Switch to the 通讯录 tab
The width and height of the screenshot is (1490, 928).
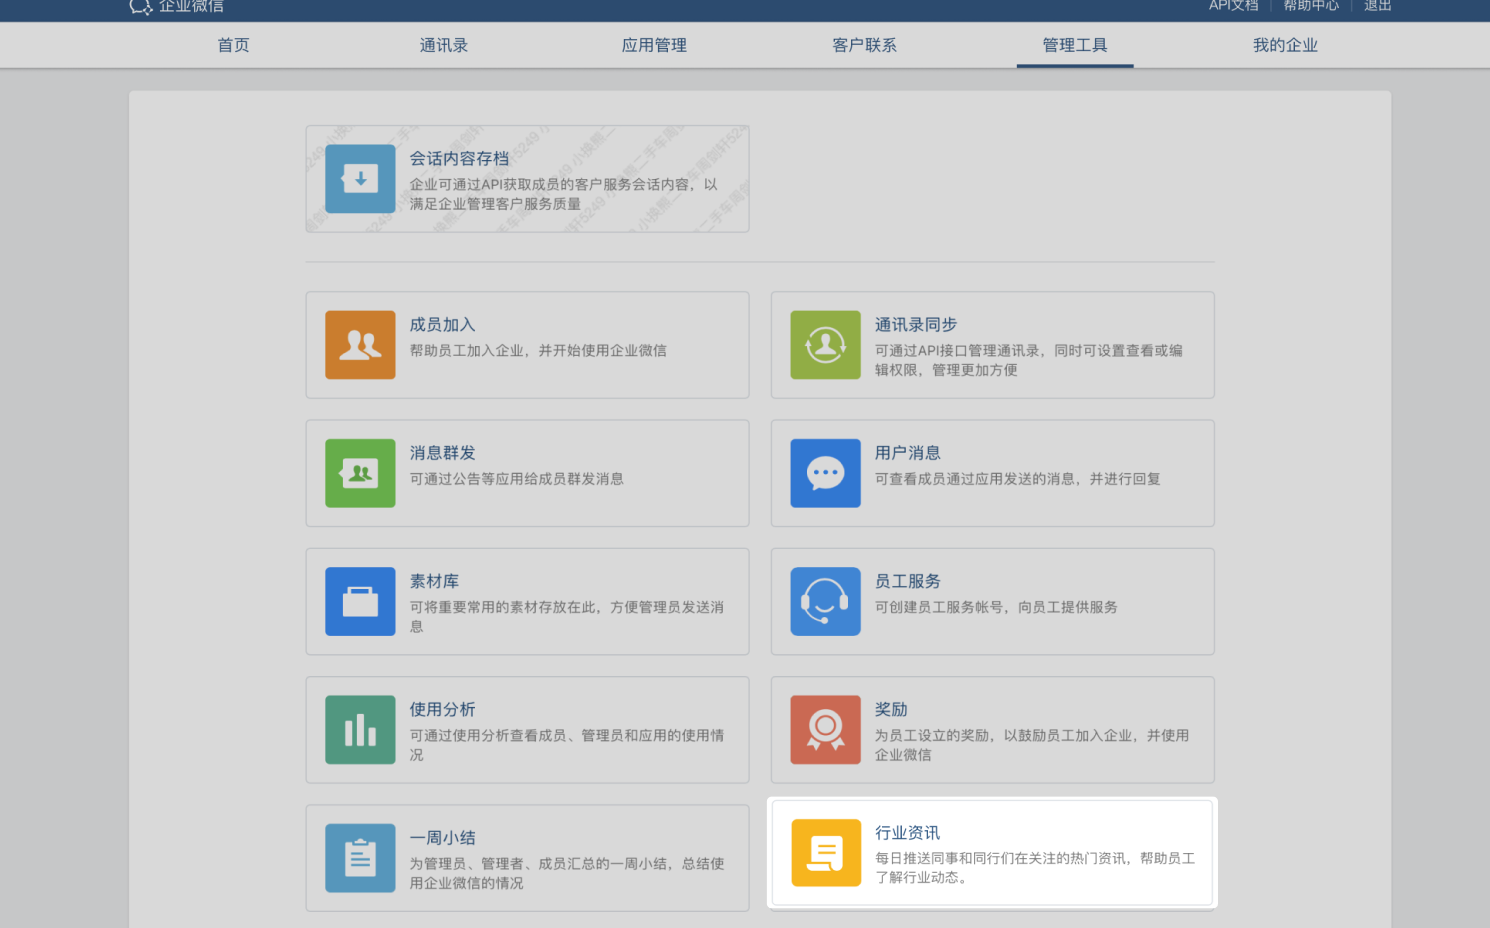[444, 45]
